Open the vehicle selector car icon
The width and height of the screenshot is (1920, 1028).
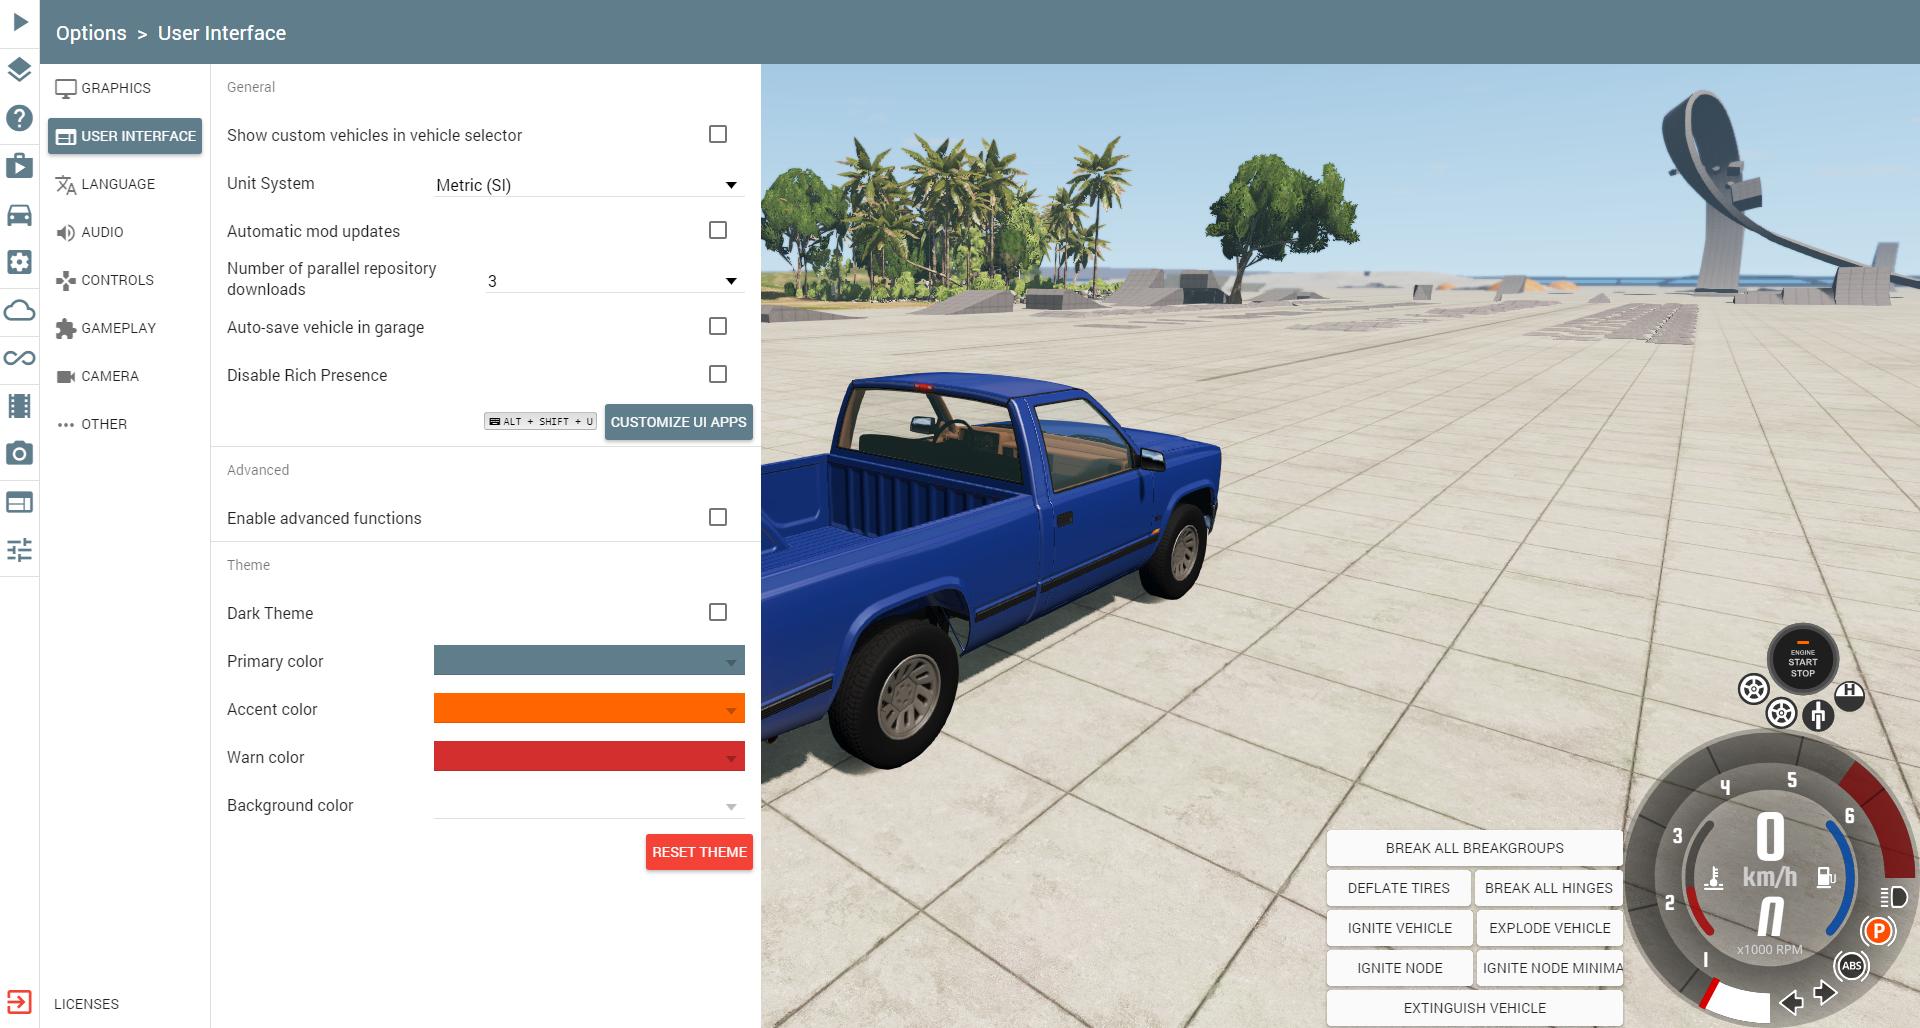point(20,214)
